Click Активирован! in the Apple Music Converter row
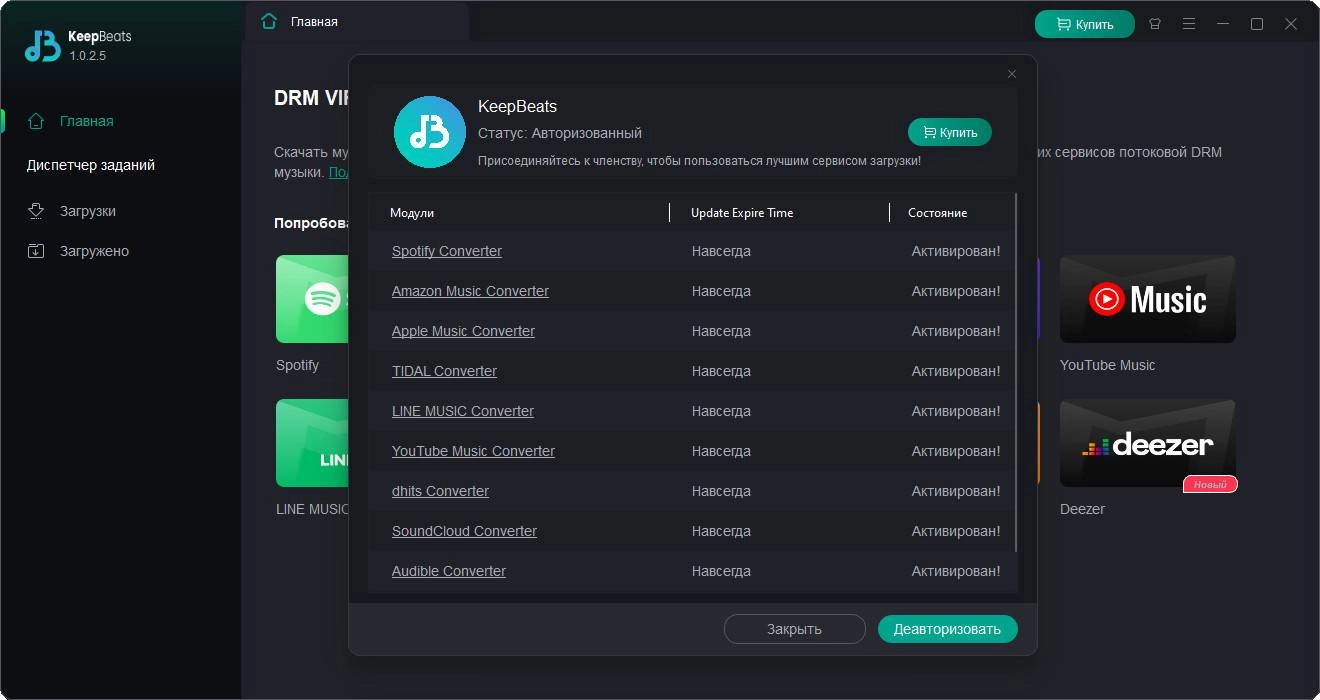 [956, 331]
